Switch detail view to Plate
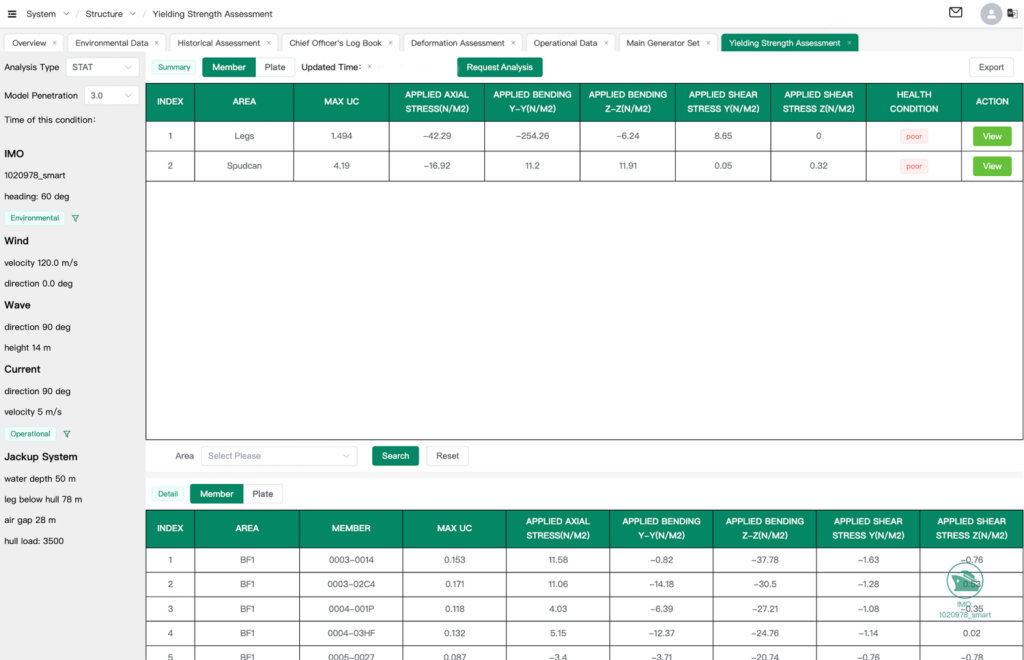The height and width of the screenshot is (660, 1024). click(x=262, y=494)
